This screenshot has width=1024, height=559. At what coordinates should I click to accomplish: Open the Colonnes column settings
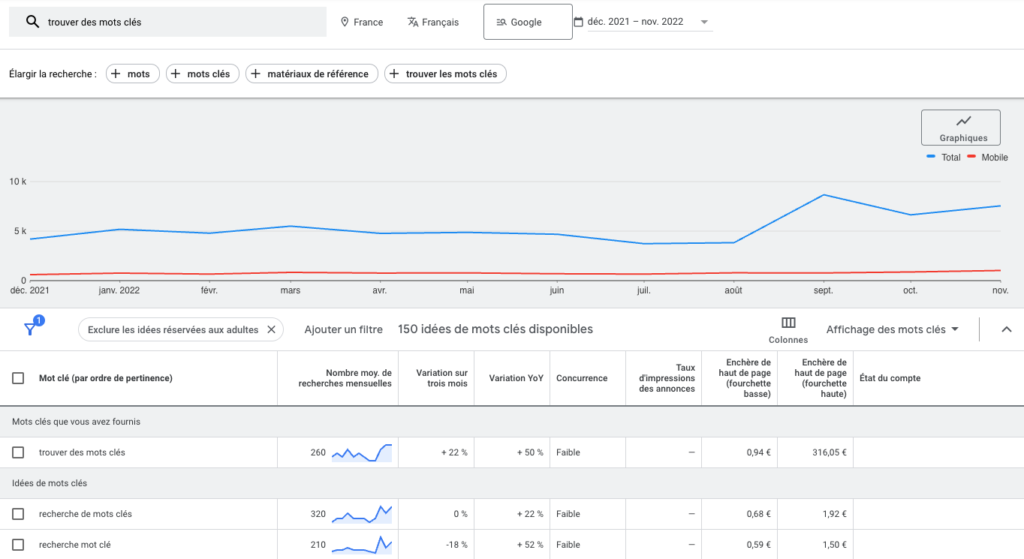[x=788, y=329]
